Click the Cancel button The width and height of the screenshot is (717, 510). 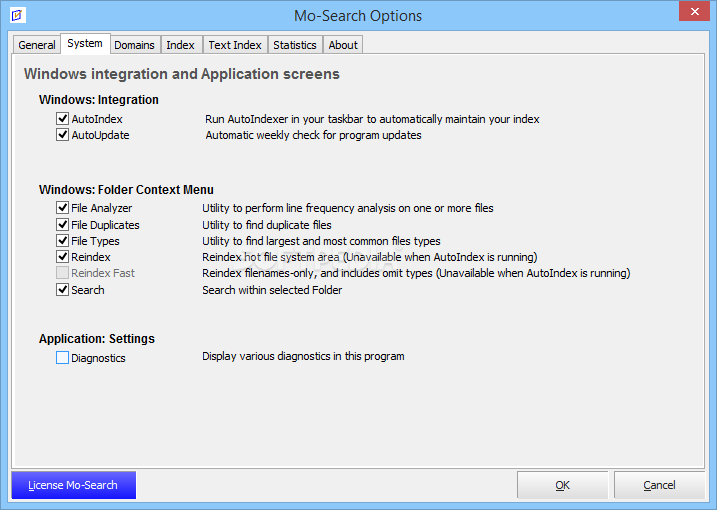coord(659,485)
